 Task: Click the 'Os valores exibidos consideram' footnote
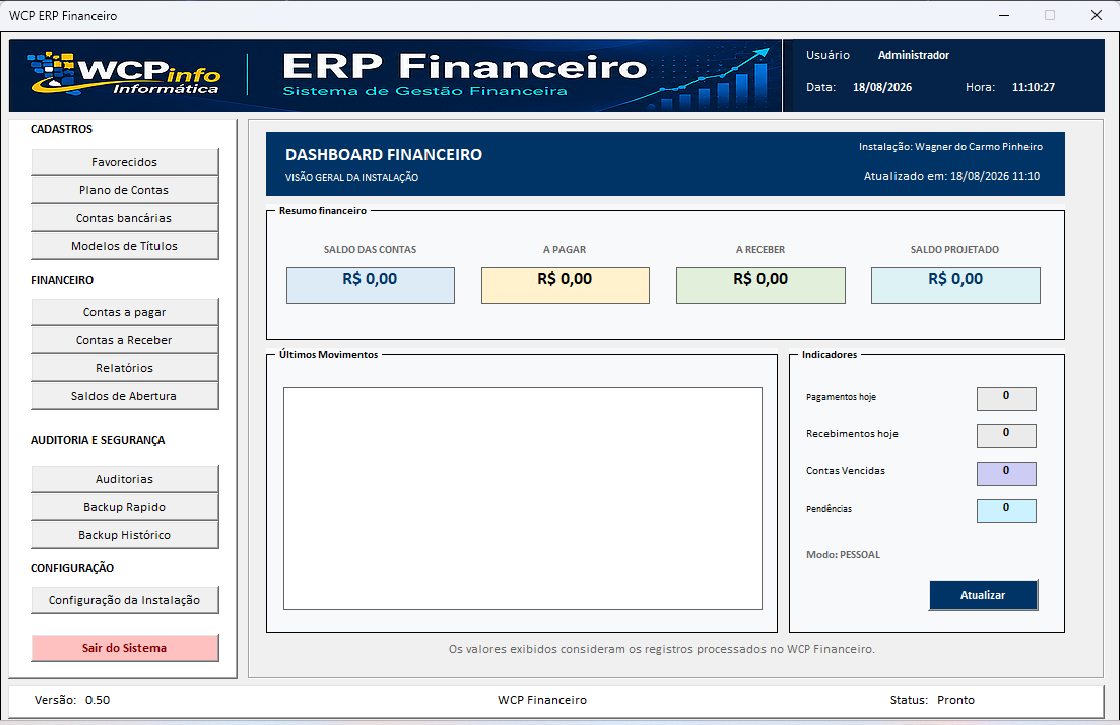[661, 649]
